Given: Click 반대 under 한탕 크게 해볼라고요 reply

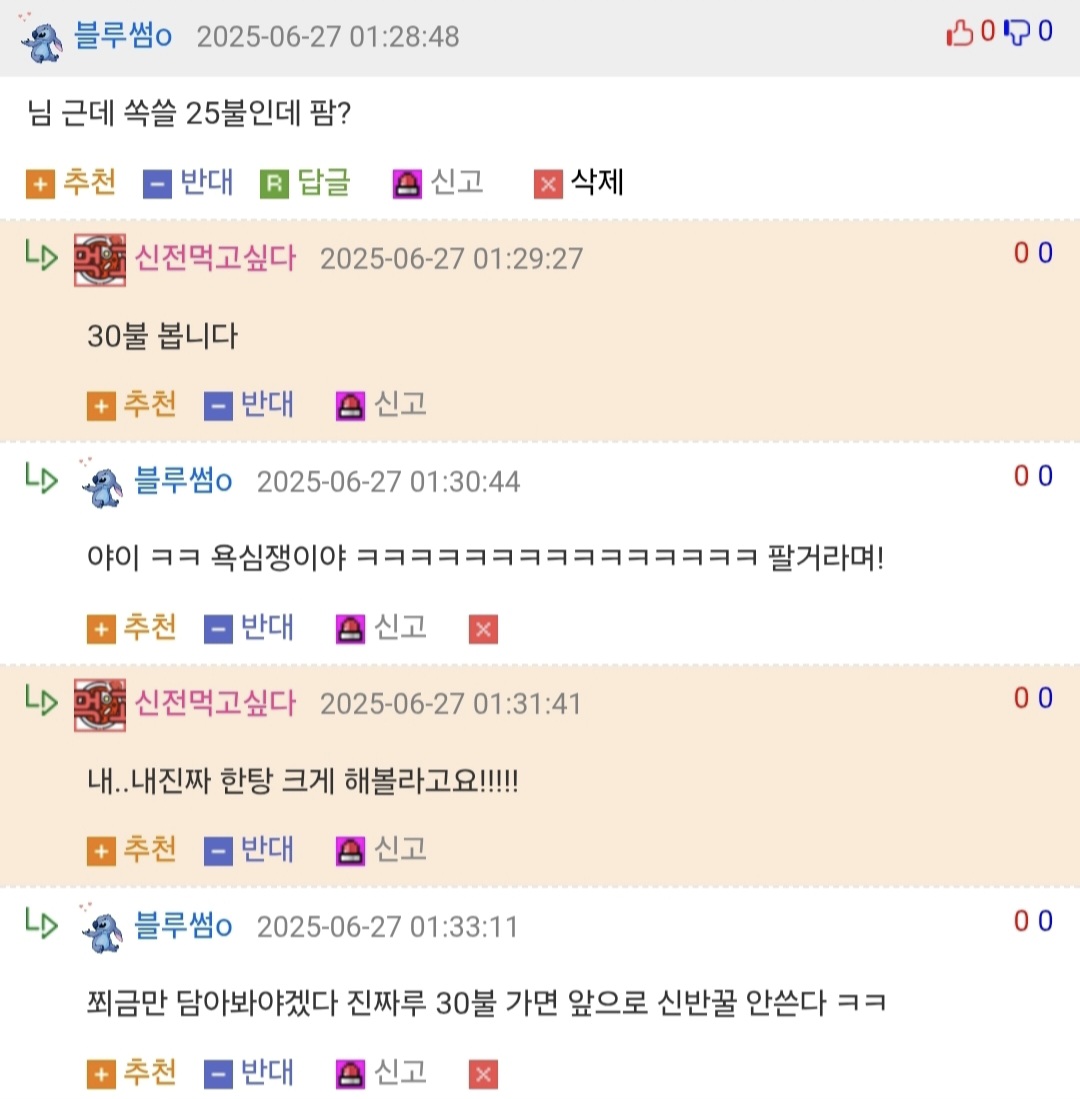Looking at the screenshot, I should tap(249, 850).
